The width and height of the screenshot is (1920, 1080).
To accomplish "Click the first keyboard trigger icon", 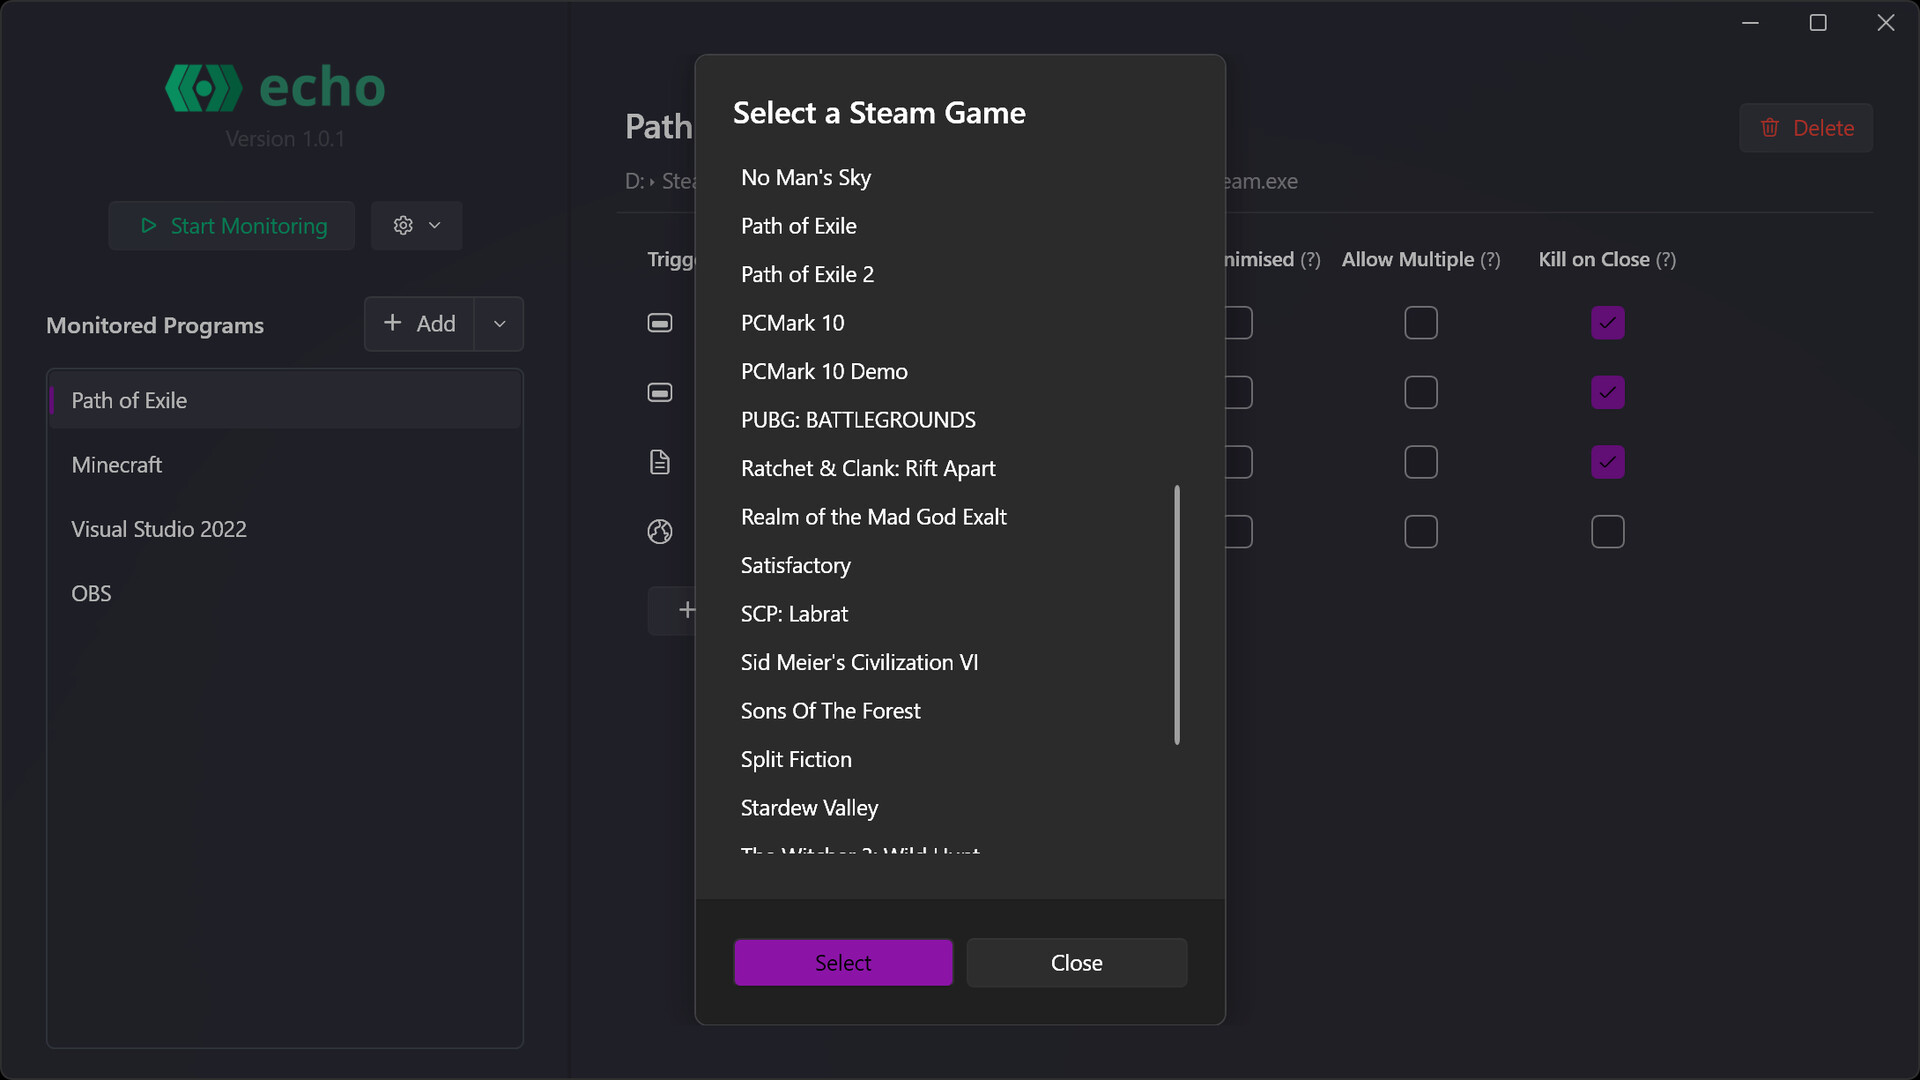I will (x=660, y=323).
